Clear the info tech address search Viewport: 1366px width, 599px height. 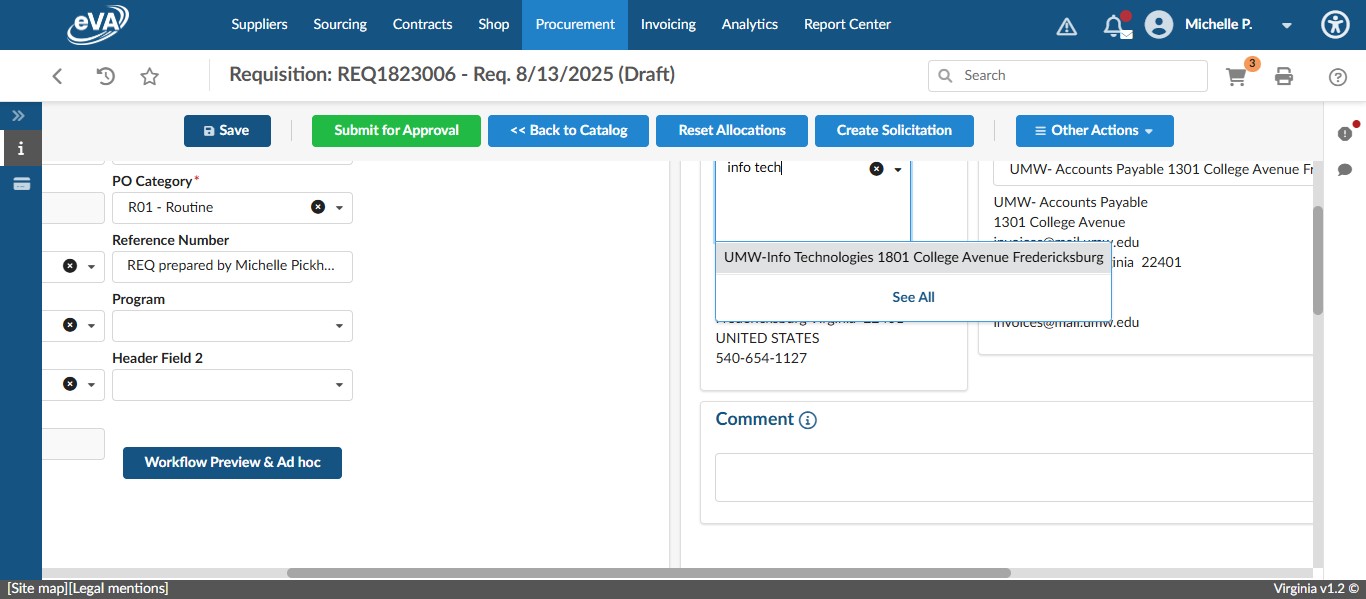[x=876, y=169]
